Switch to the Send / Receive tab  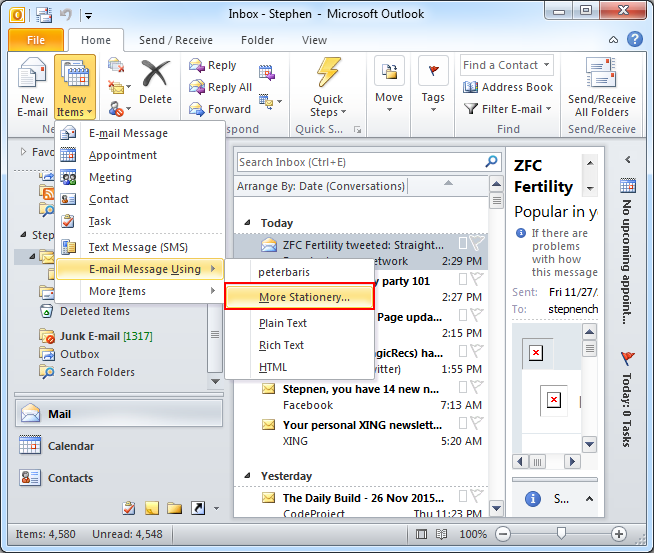(x=176, y=40)
